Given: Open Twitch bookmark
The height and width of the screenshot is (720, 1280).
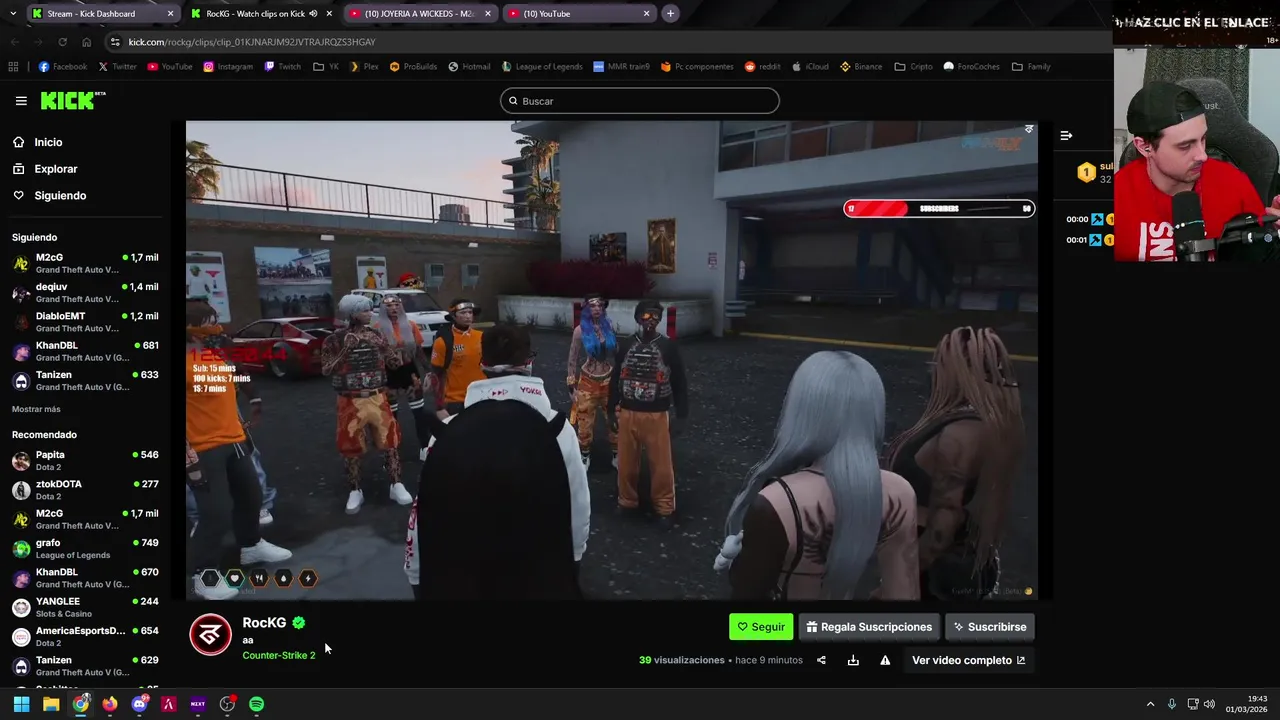Looking at the screenshot, I should [282, 67].
